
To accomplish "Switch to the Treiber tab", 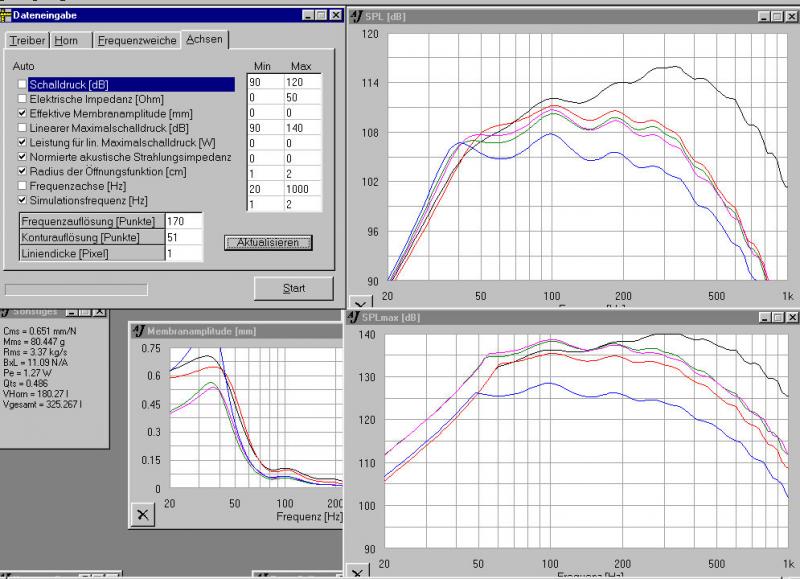I will point(27,40).
